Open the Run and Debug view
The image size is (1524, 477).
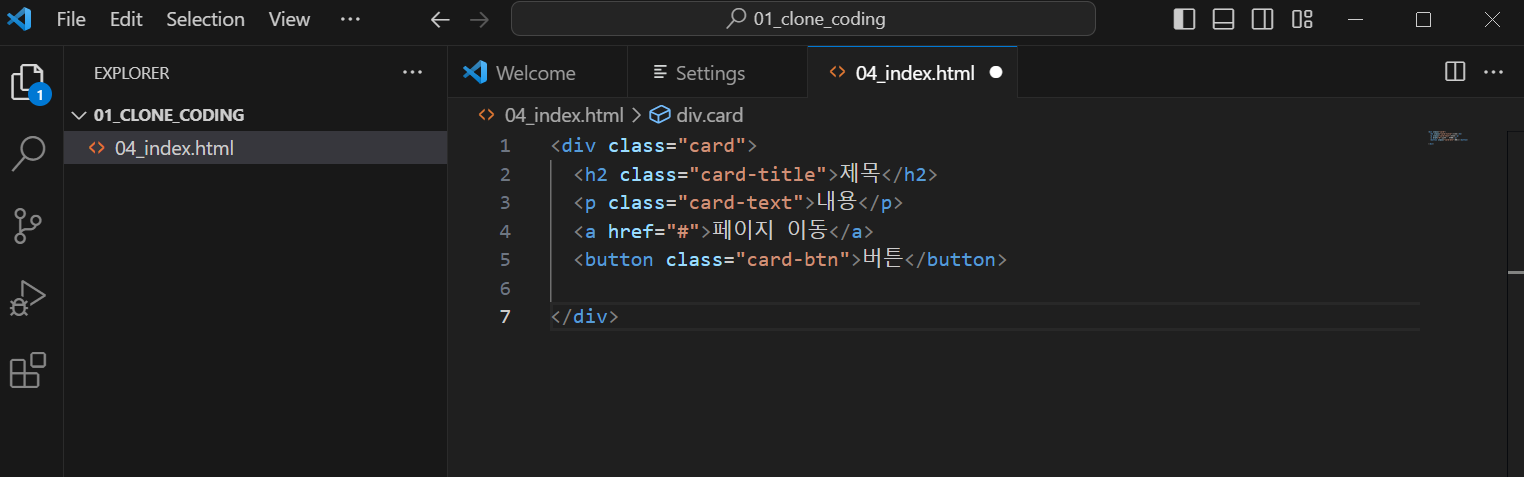coord(28,298)
